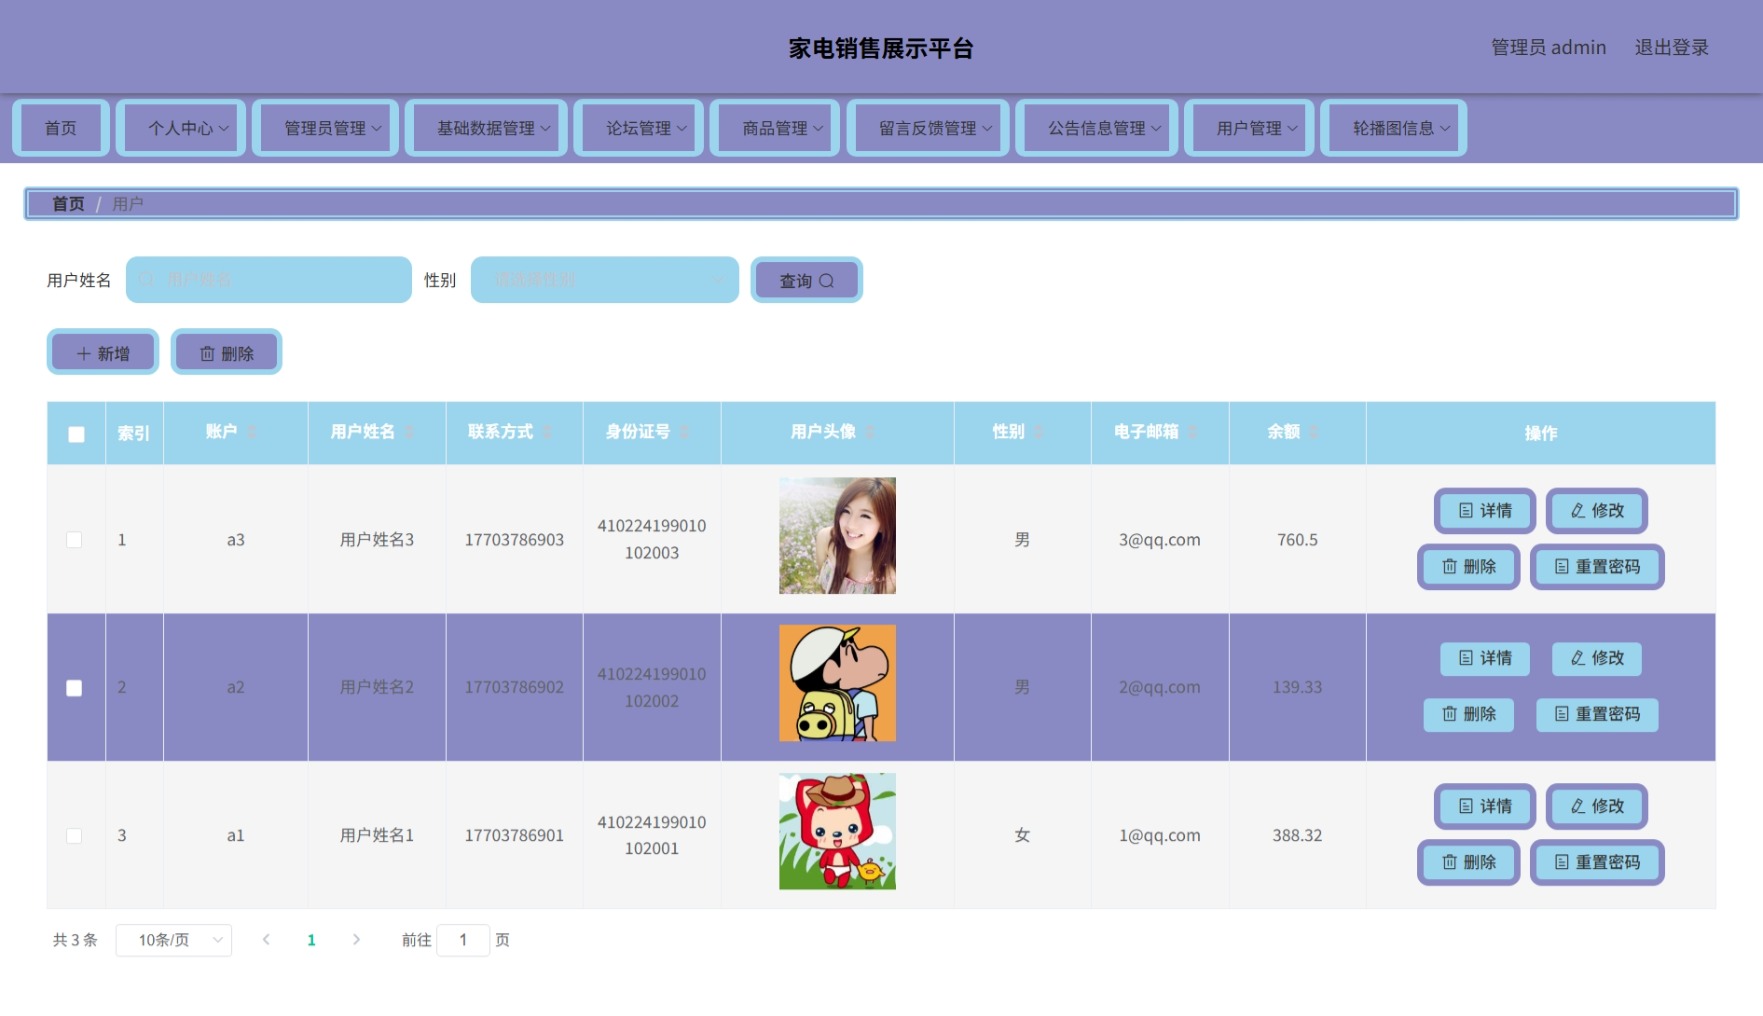The image size is (1763, 1016).
Task: Sort by 身份证号 column arrows
Action: (x=684, y=432)
